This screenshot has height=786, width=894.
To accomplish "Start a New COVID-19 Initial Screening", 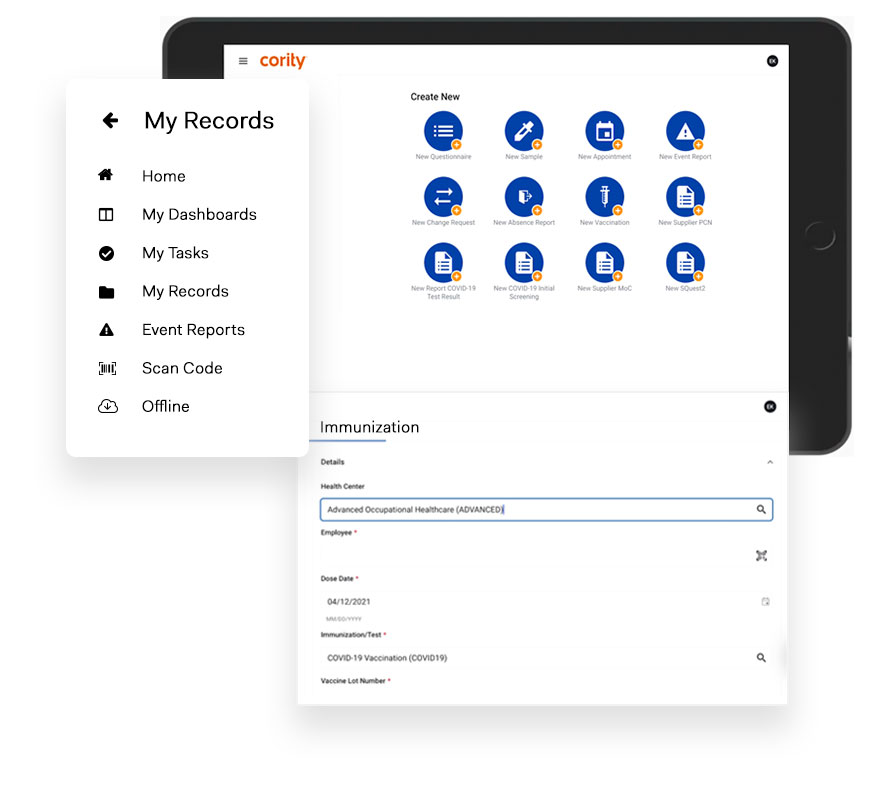I will (x=524, y=263).
